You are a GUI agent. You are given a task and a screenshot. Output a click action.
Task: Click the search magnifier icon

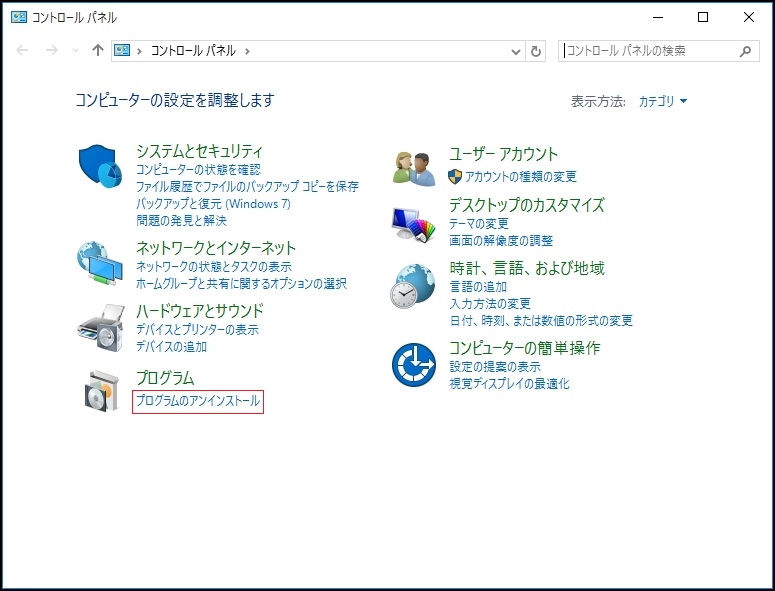745,51
